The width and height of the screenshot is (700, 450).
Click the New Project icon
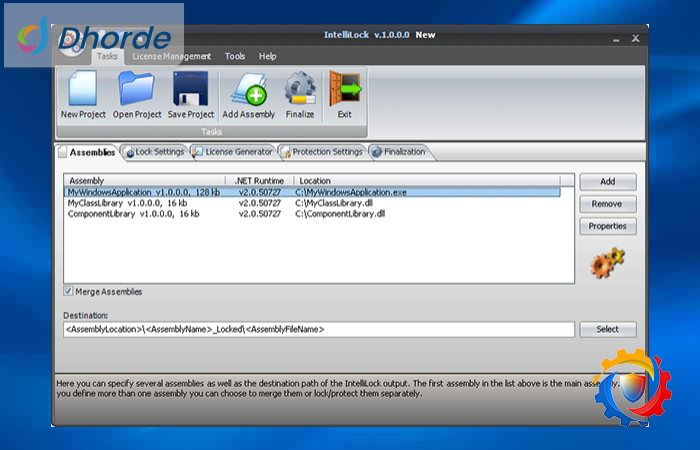point(83,90)
